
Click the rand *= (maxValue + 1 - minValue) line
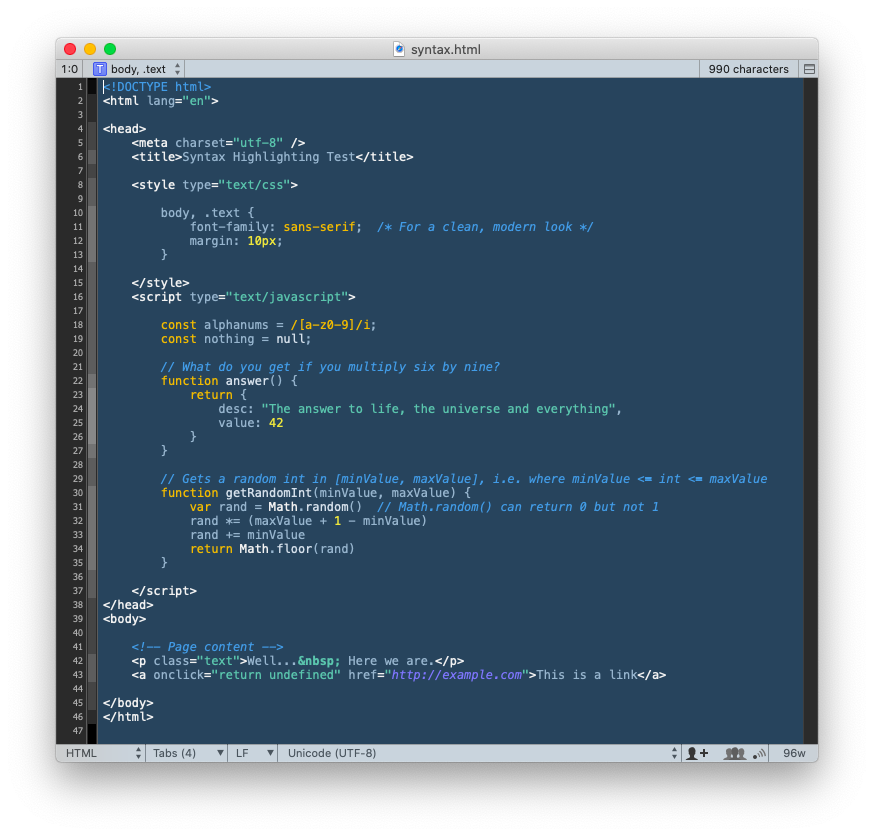[308, 521]
